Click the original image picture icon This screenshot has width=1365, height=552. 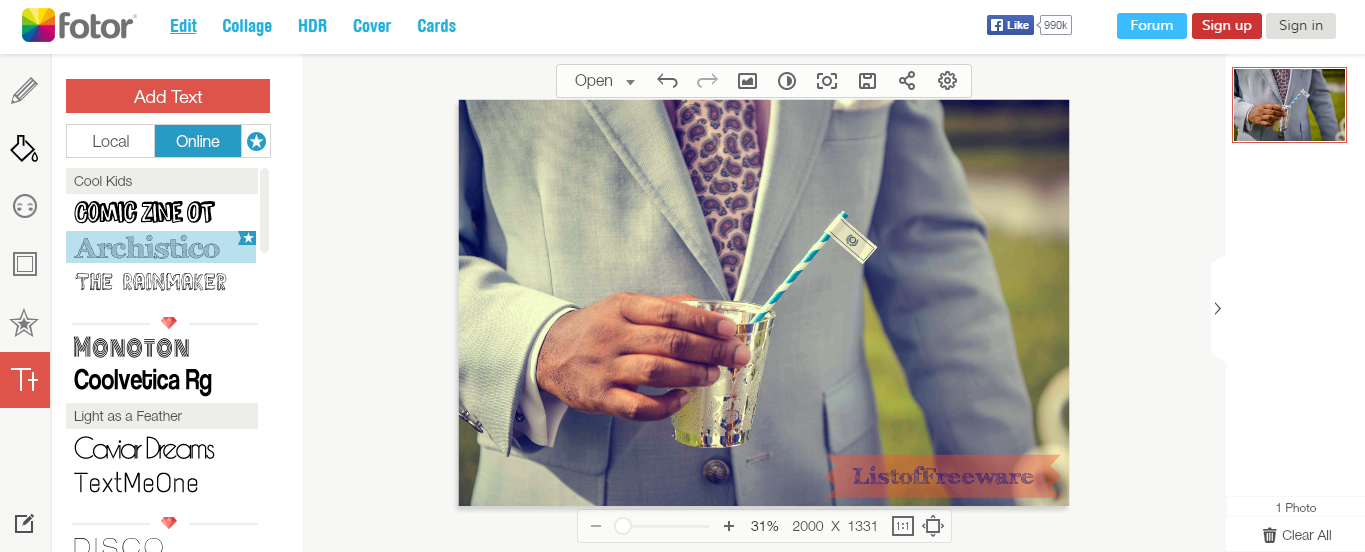pyautogui.click(x=747, y=81)
